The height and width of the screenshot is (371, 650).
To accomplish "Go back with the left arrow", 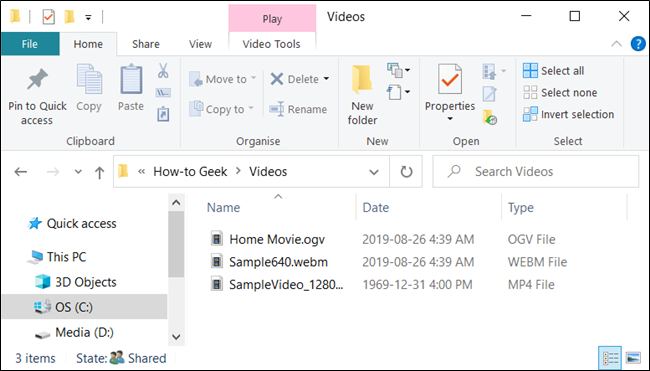I will coord(20,172).
